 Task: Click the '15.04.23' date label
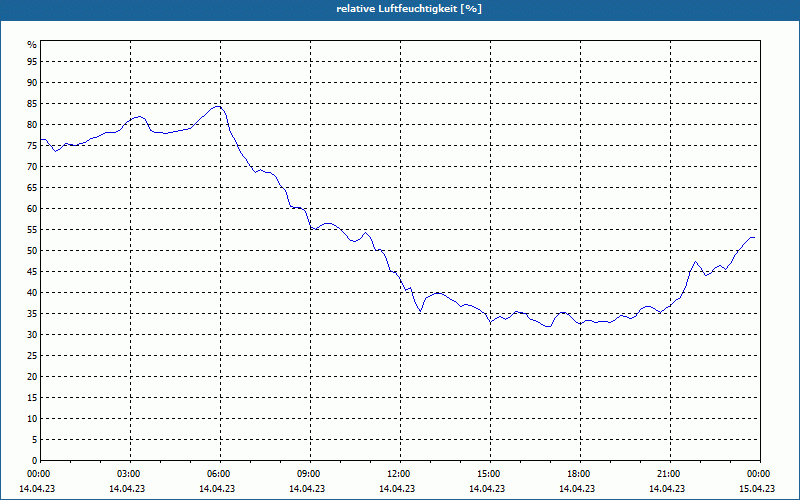point(757,488)
